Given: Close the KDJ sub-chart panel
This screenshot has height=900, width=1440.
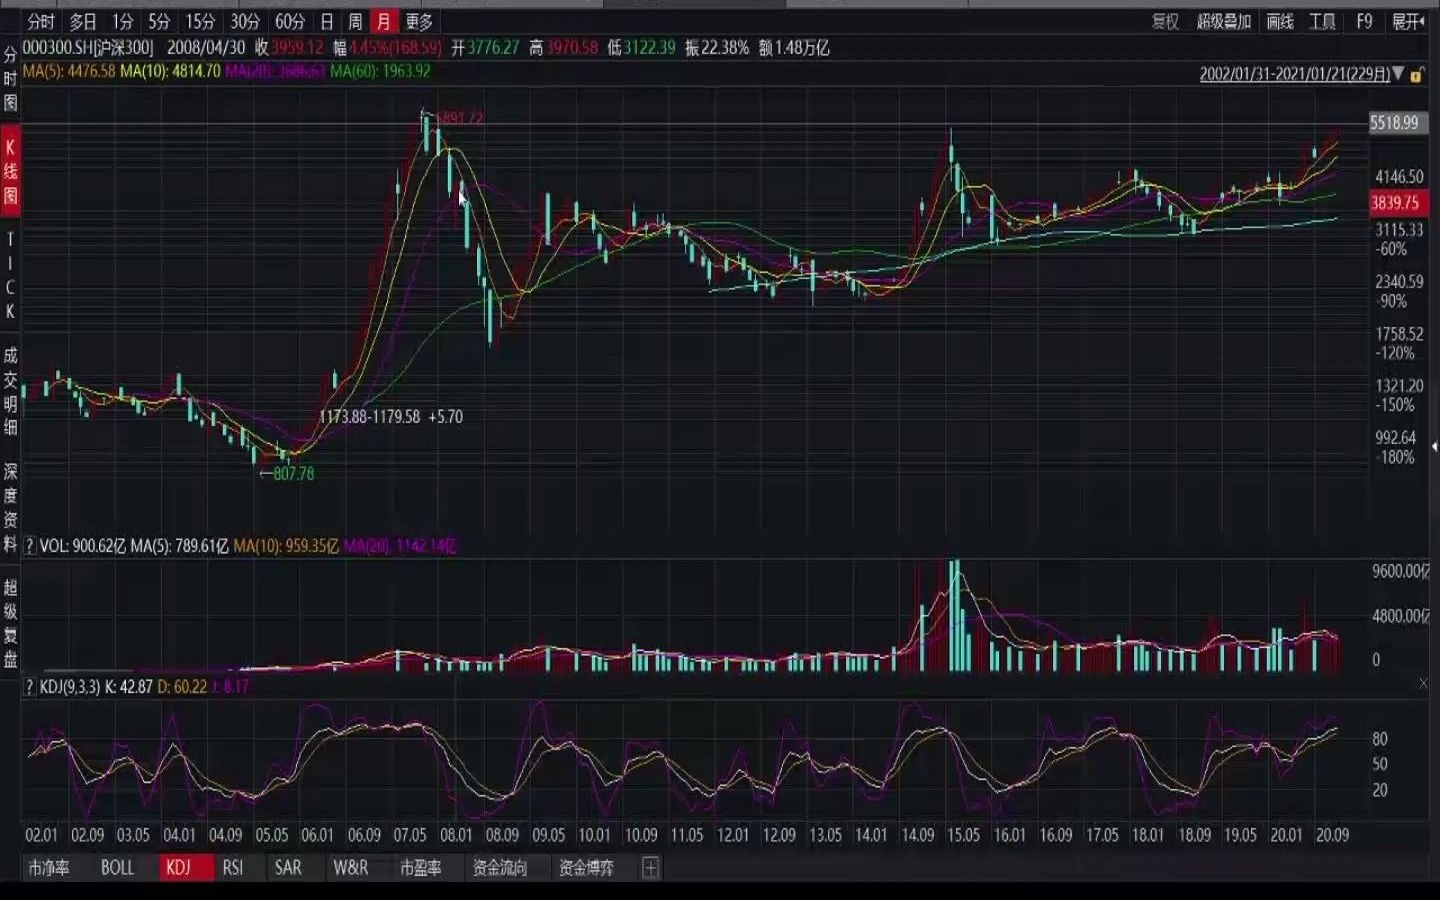Looking at the screenshot, I should point(1423,683).
